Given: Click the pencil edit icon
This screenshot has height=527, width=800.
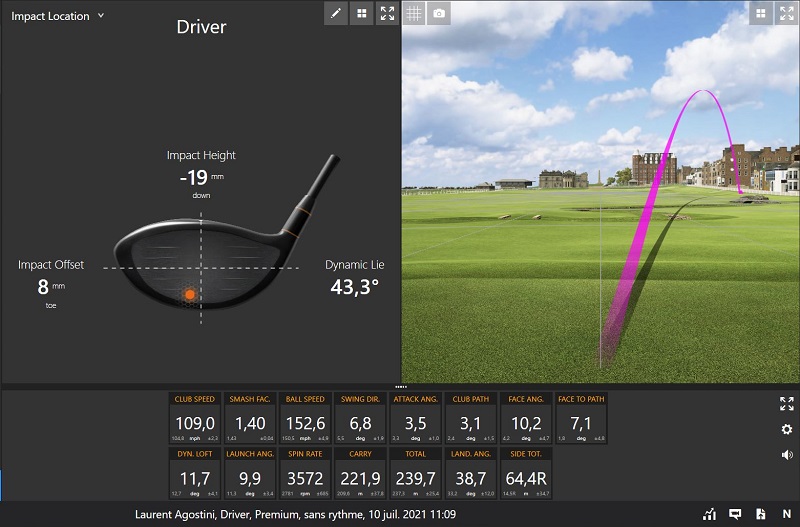Looking at the screenshot, I should point(336,13).
